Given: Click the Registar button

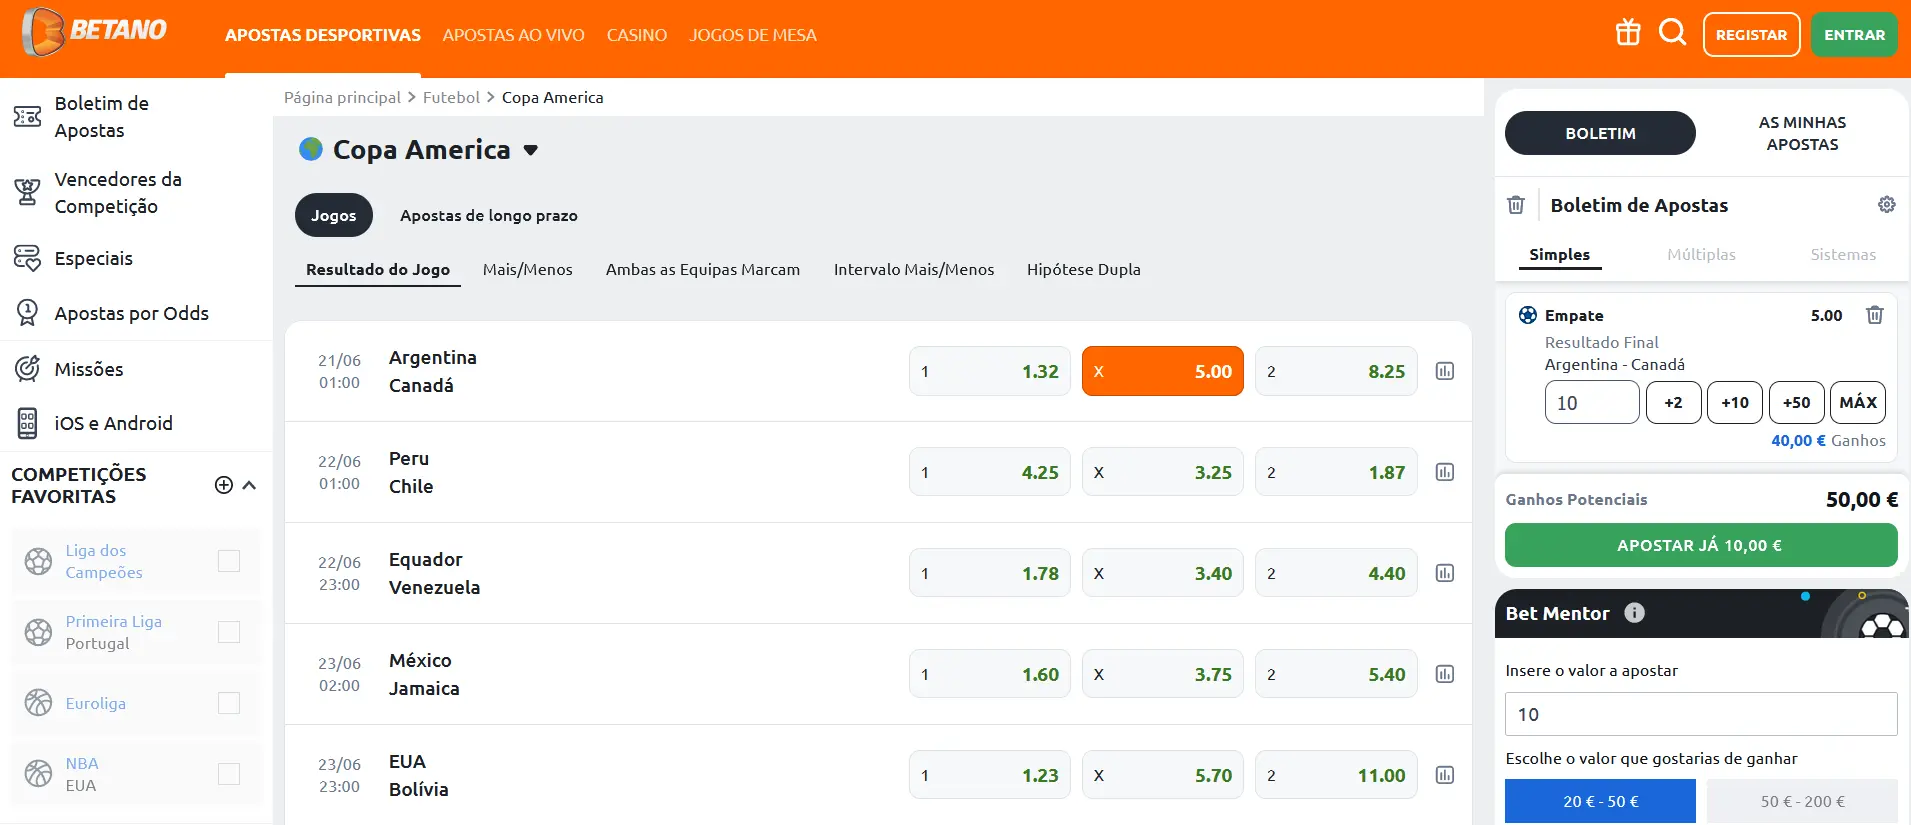Looking at the screenshot, I should click(1752, 34).
